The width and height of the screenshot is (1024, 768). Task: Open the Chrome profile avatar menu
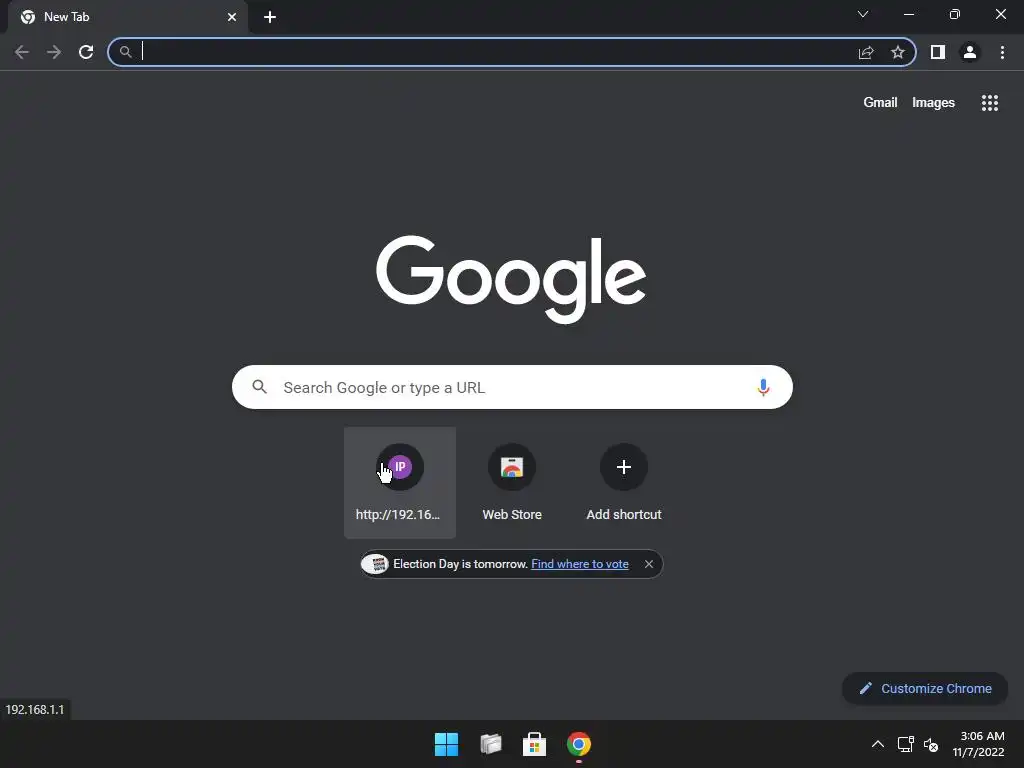tap(970, 52)
